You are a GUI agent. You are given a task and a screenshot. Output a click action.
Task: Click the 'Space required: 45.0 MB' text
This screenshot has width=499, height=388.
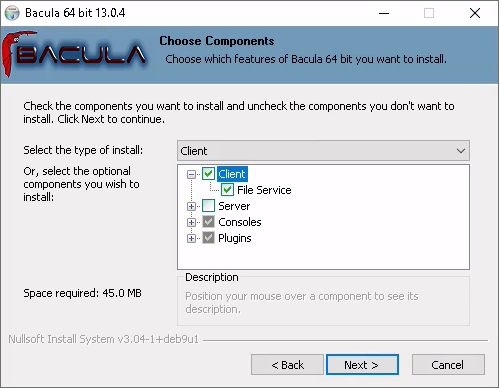(x=82, y=293)
